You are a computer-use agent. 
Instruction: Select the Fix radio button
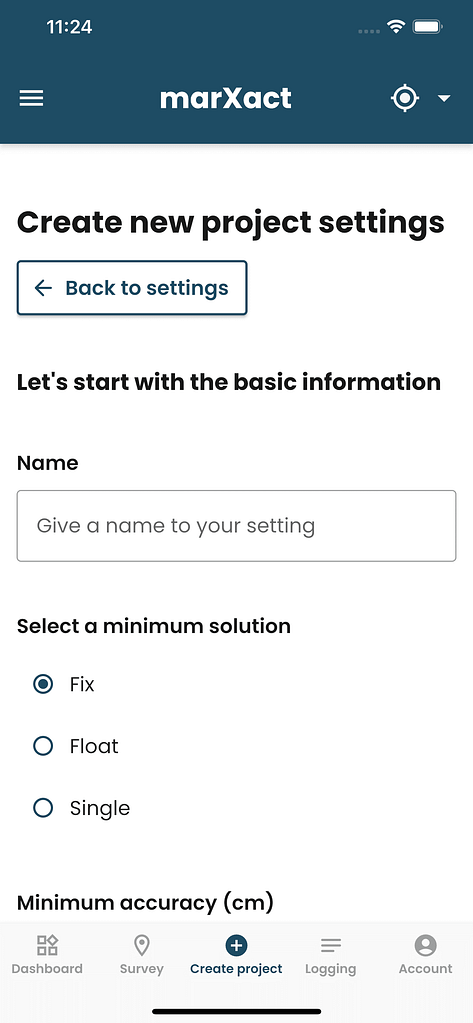click(43, 684)
